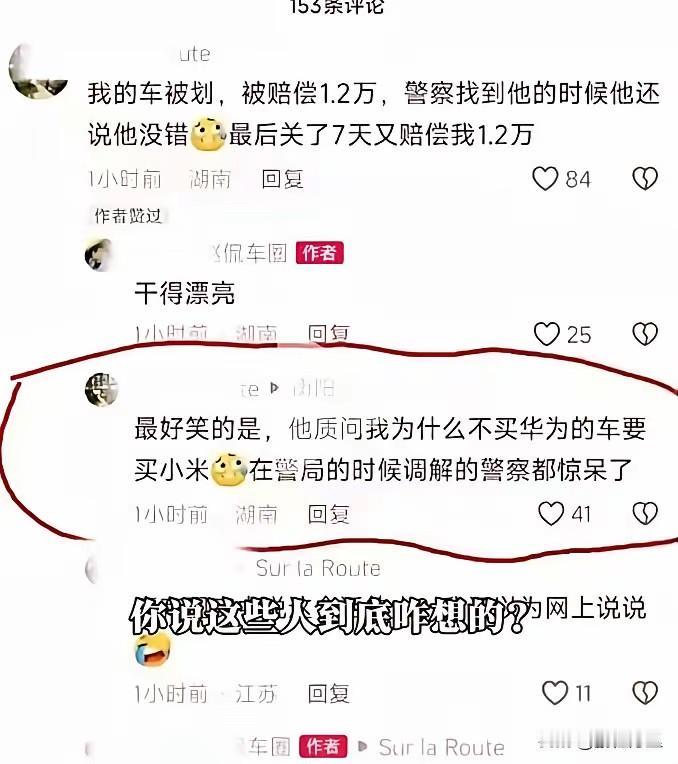
Task: Open top commenter's profile picture
Action: pos(39,72)
